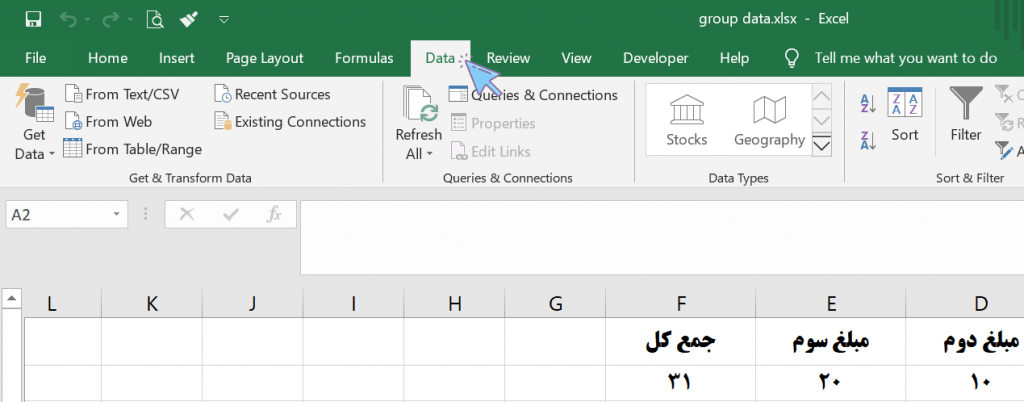Click cell with value ۳۱
Viewport: 1024px width, 402px height.
(x=681, y=382)
